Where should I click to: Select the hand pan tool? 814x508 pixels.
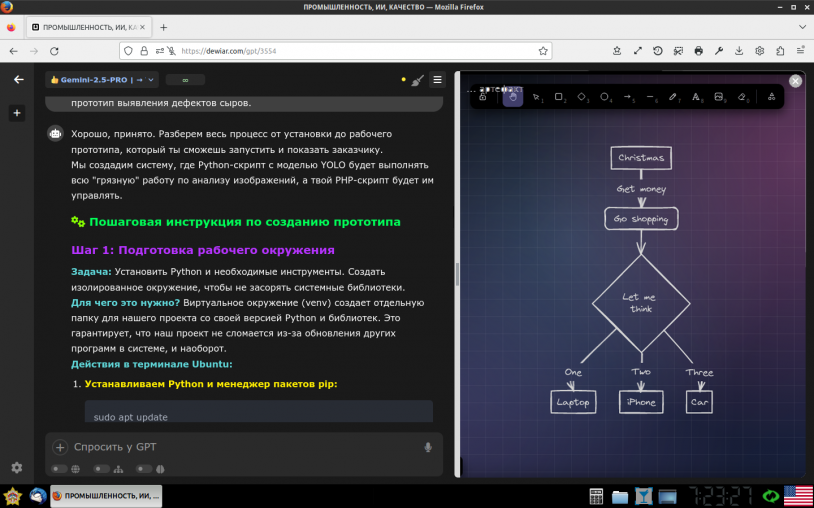512,97
